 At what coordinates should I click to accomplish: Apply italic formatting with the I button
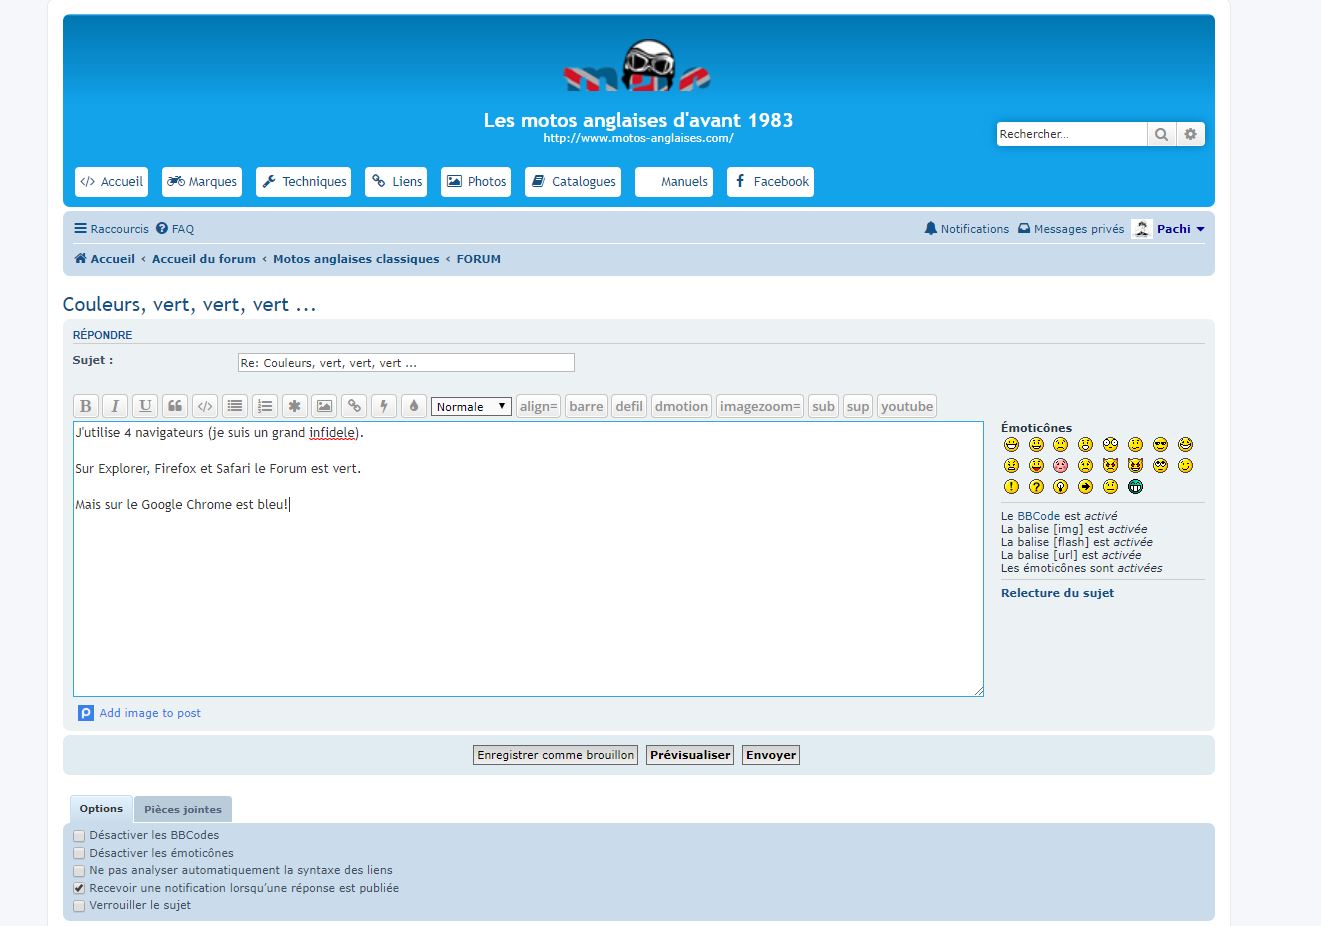(x=115, y=406)
